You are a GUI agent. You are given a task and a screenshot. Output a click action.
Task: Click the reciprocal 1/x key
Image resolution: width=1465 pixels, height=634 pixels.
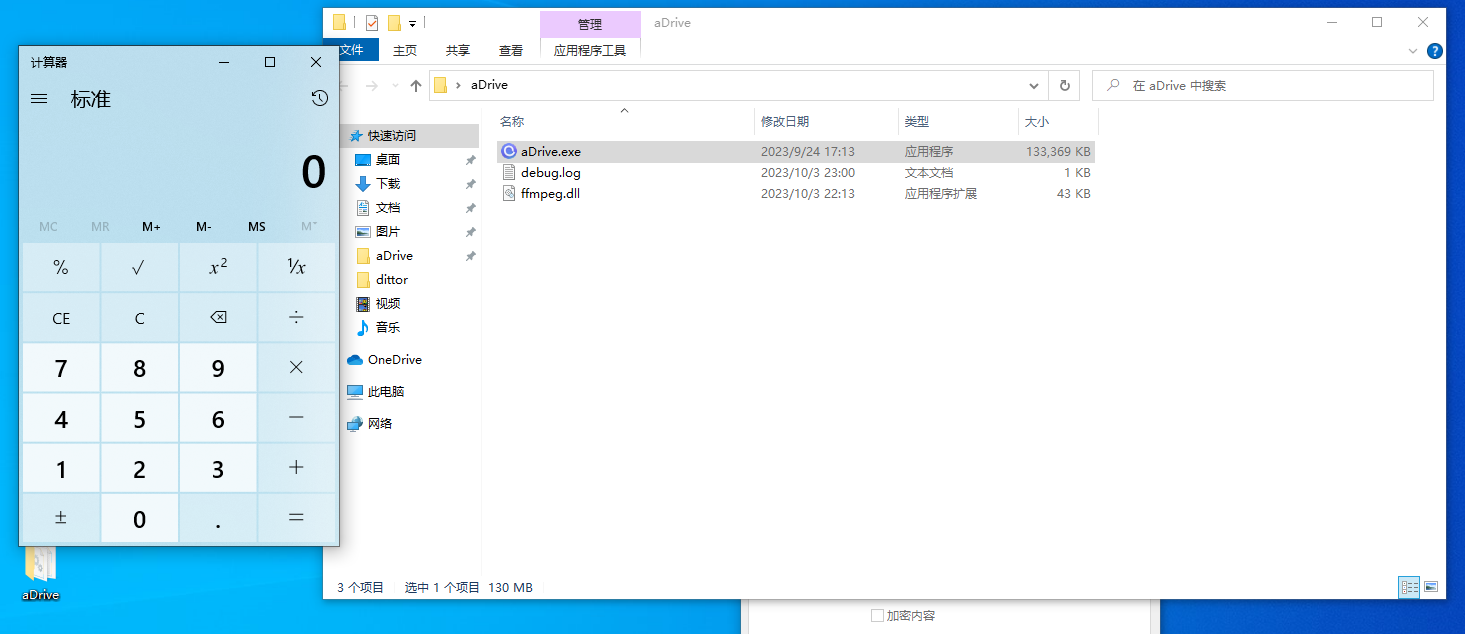coord(296,267)
